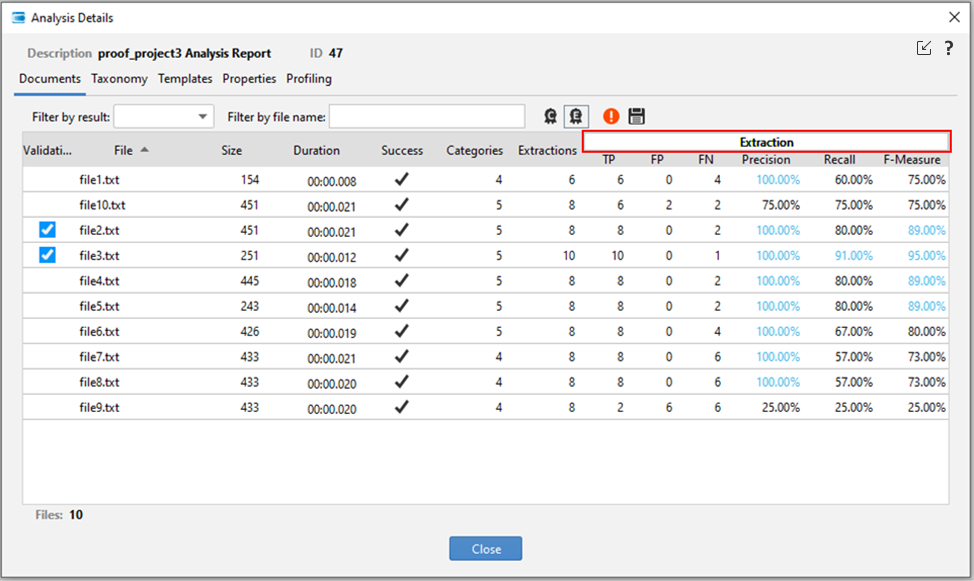The width and height of the screenshot is (974, 581).
Task: Uncheck the validation checkbox for file3.txt
Action: click(47, 255)
